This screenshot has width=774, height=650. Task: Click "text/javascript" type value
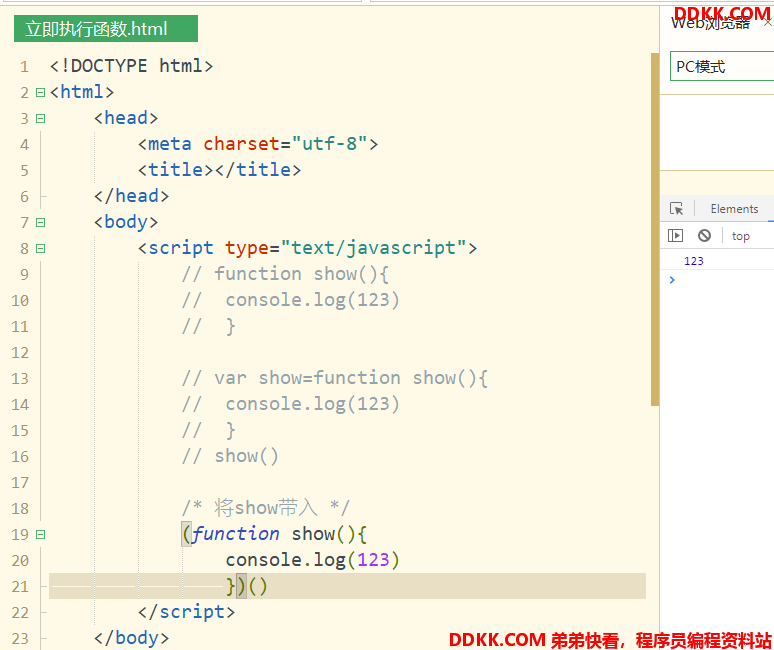[x=373, y=248]
